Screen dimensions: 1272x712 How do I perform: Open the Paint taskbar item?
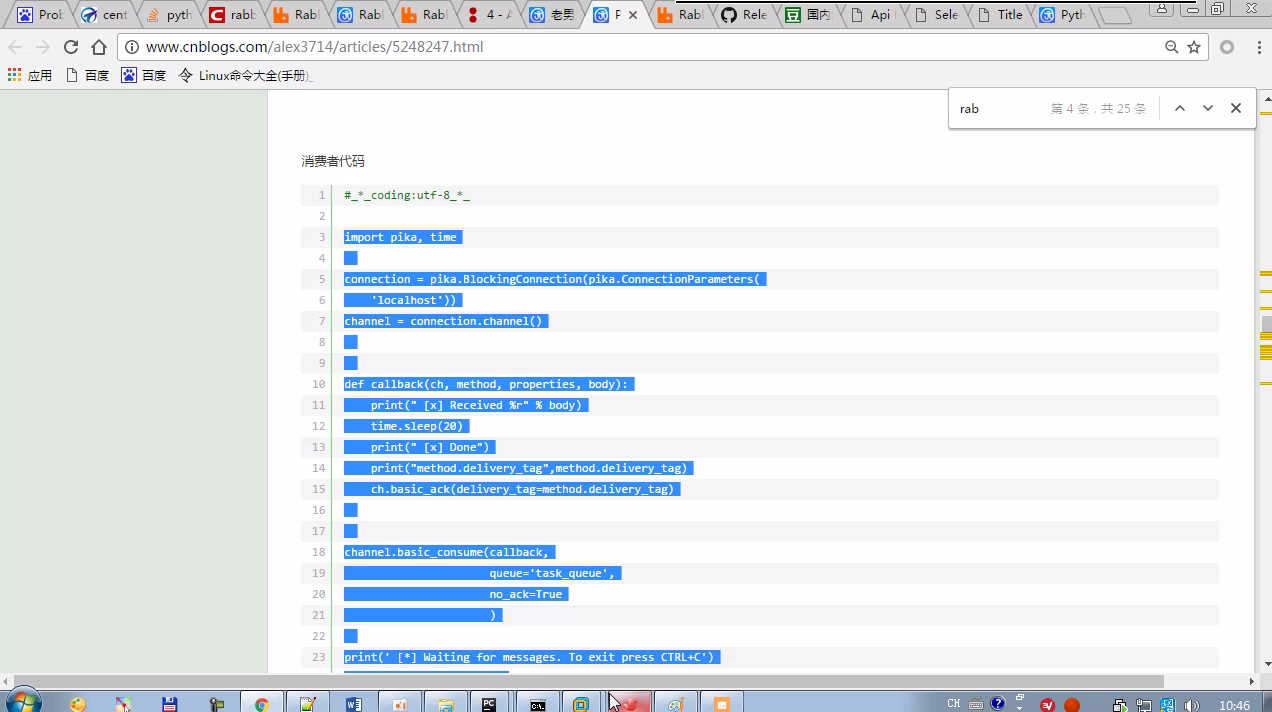click(x=676, y=704)
